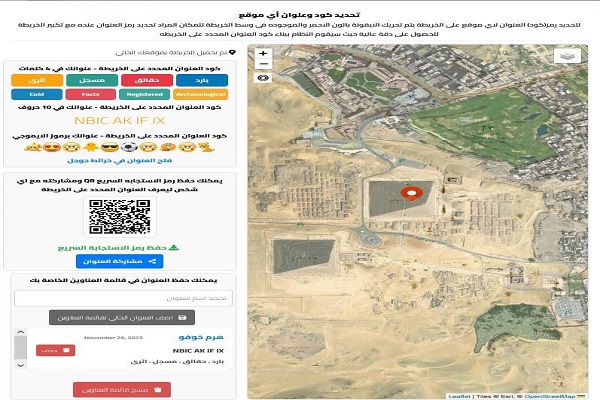Image resolution: width=600 pixels, height=400 pixels.
Task: Open the map layers switcher
Action: pyautogui.click(x=567, y=57)
